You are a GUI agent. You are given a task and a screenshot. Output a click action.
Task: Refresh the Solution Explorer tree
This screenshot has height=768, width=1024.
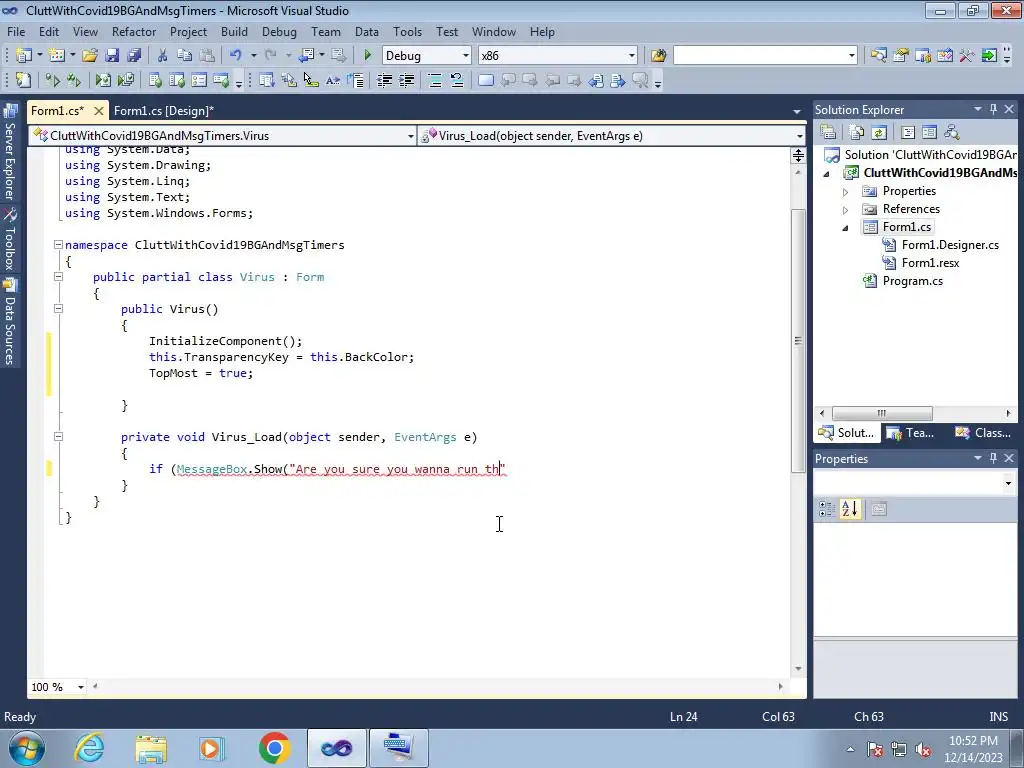click(x=879, y=133)
